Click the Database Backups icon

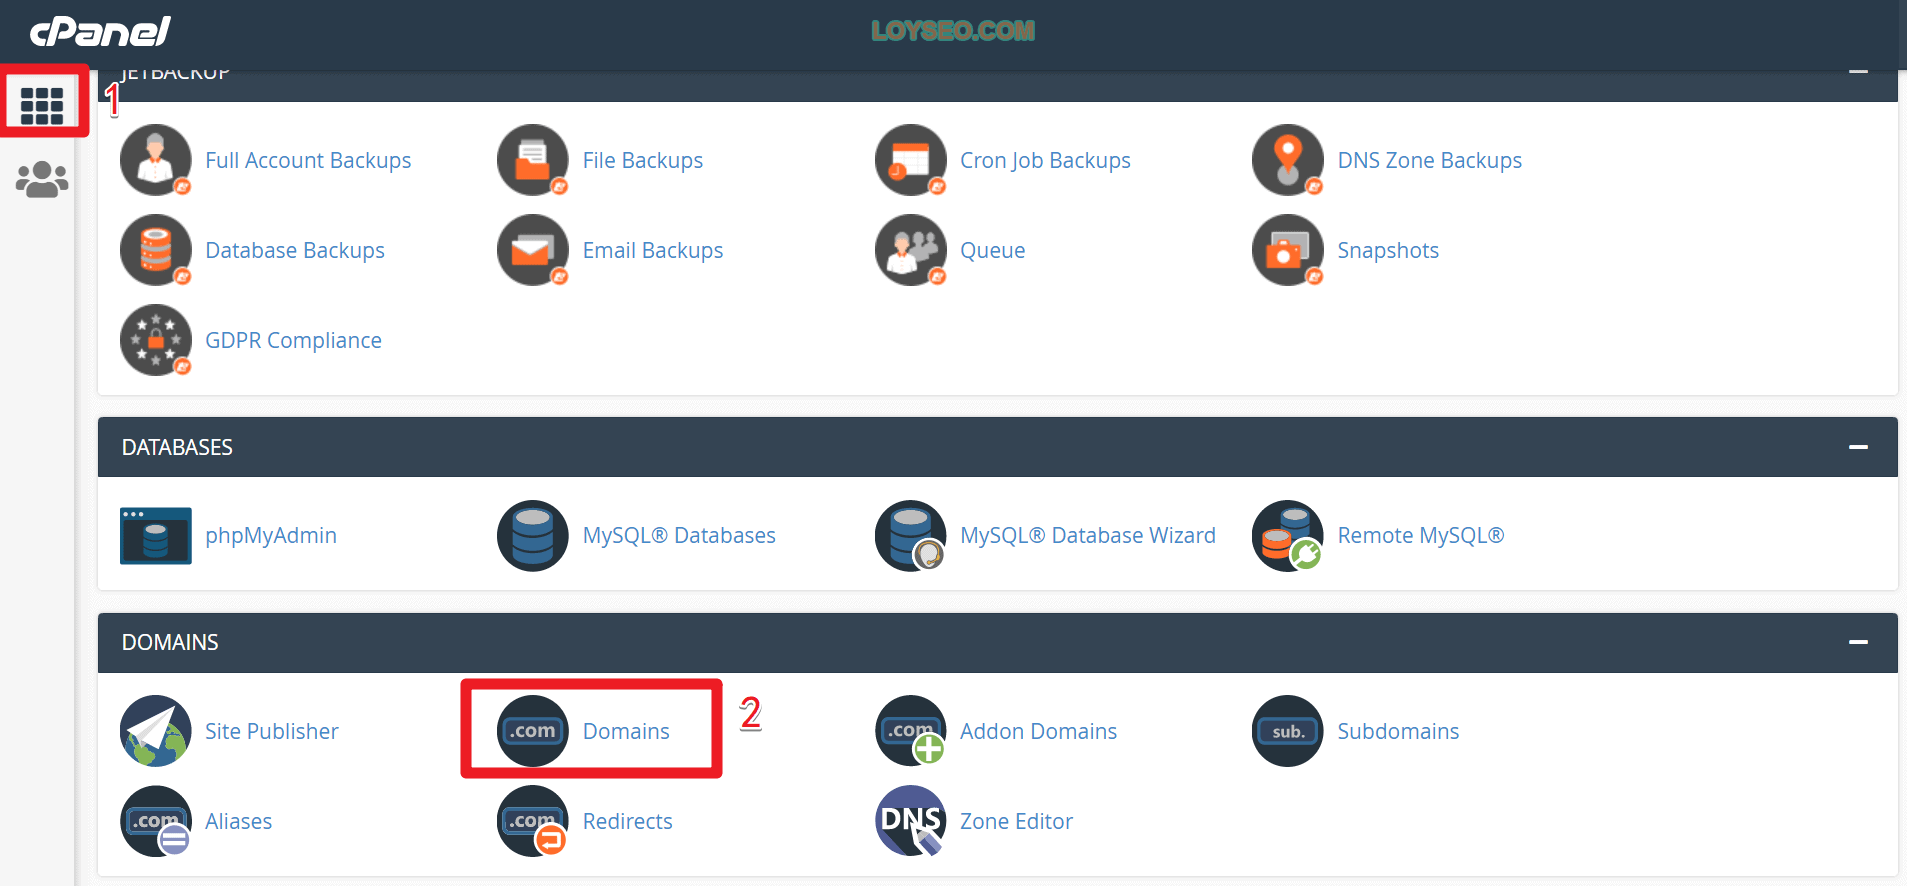point(156,250)
